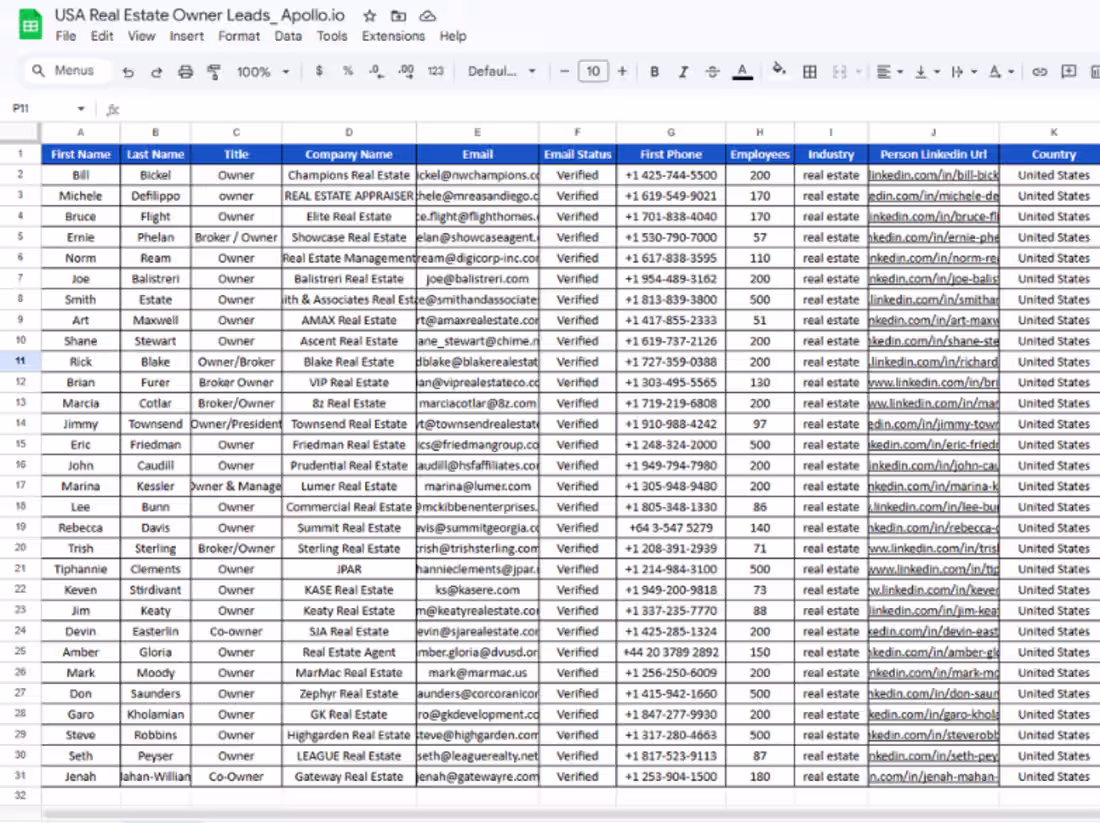
Task: Open the View menu
Action: 141,36
